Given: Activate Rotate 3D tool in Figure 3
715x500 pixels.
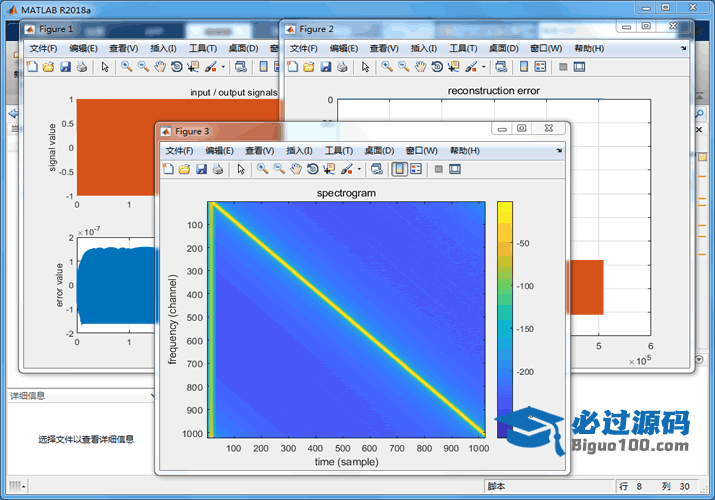Looking at the screenshot, I should click(x=312, y=169).
